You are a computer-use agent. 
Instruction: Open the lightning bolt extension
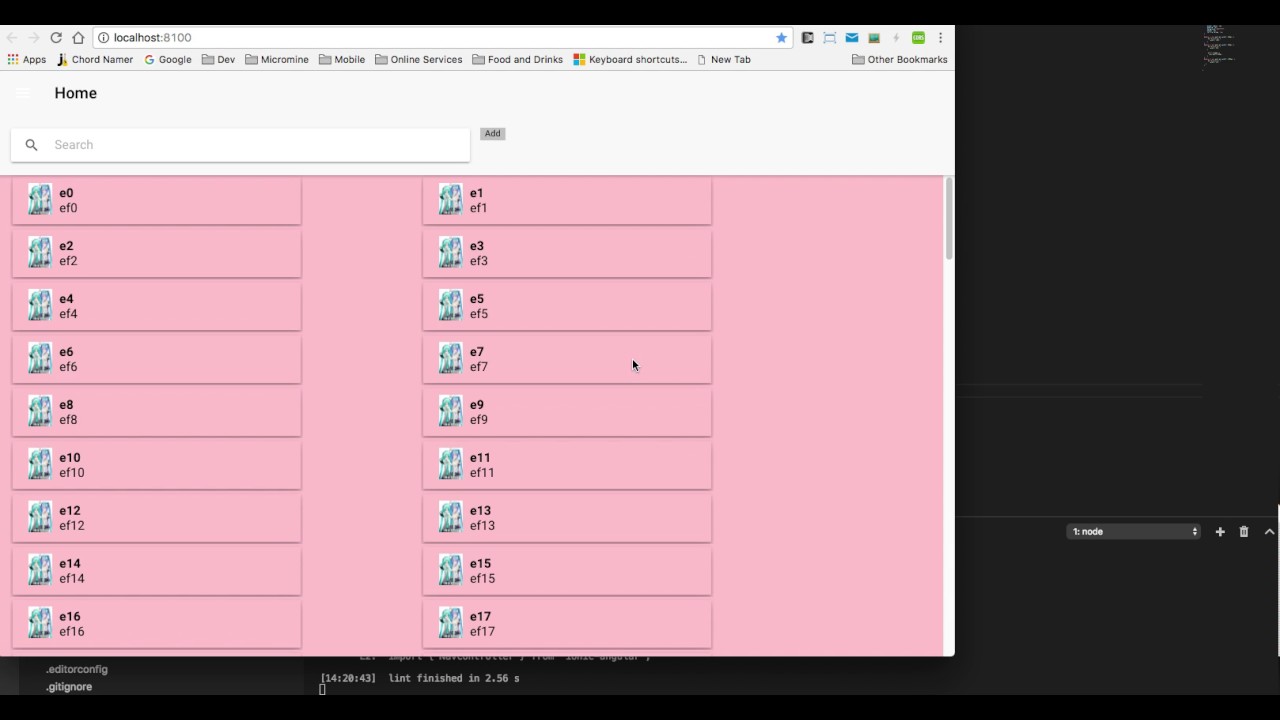[896, 38]
